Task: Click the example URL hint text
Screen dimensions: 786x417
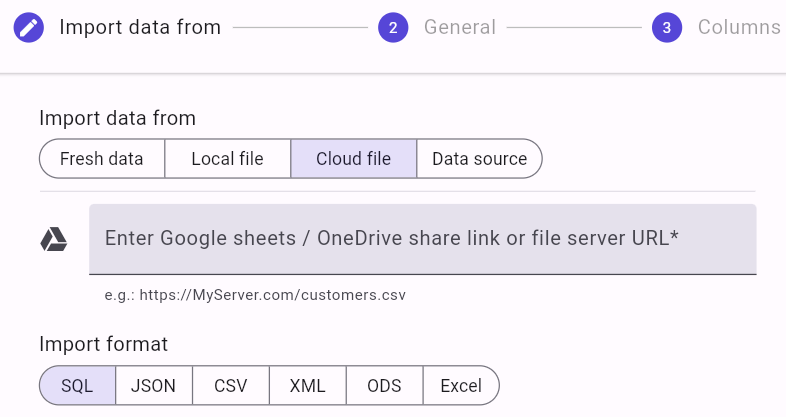Action: 255,295
